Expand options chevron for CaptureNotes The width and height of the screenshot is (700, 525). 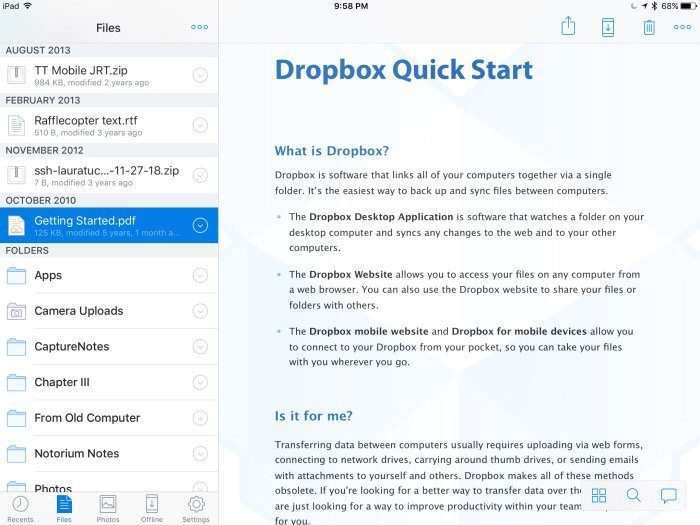tap(200, 347)
